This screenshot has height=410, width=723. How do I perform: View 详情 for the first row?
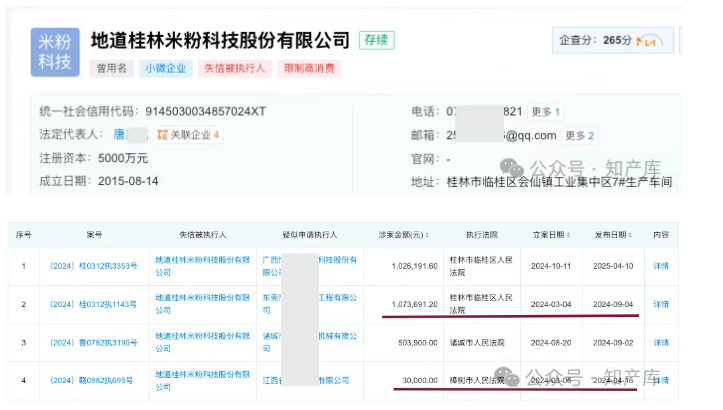pyautogui.click(x=661, y=264)
